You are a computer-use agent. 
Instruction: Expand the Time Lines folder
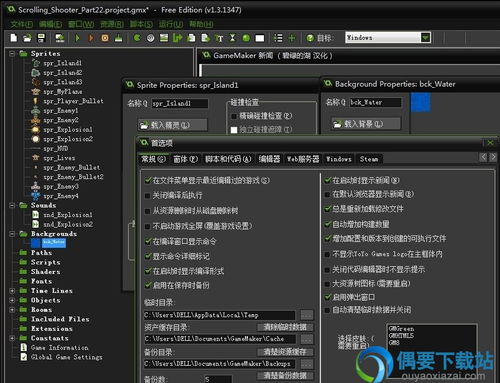pos(12,291)
